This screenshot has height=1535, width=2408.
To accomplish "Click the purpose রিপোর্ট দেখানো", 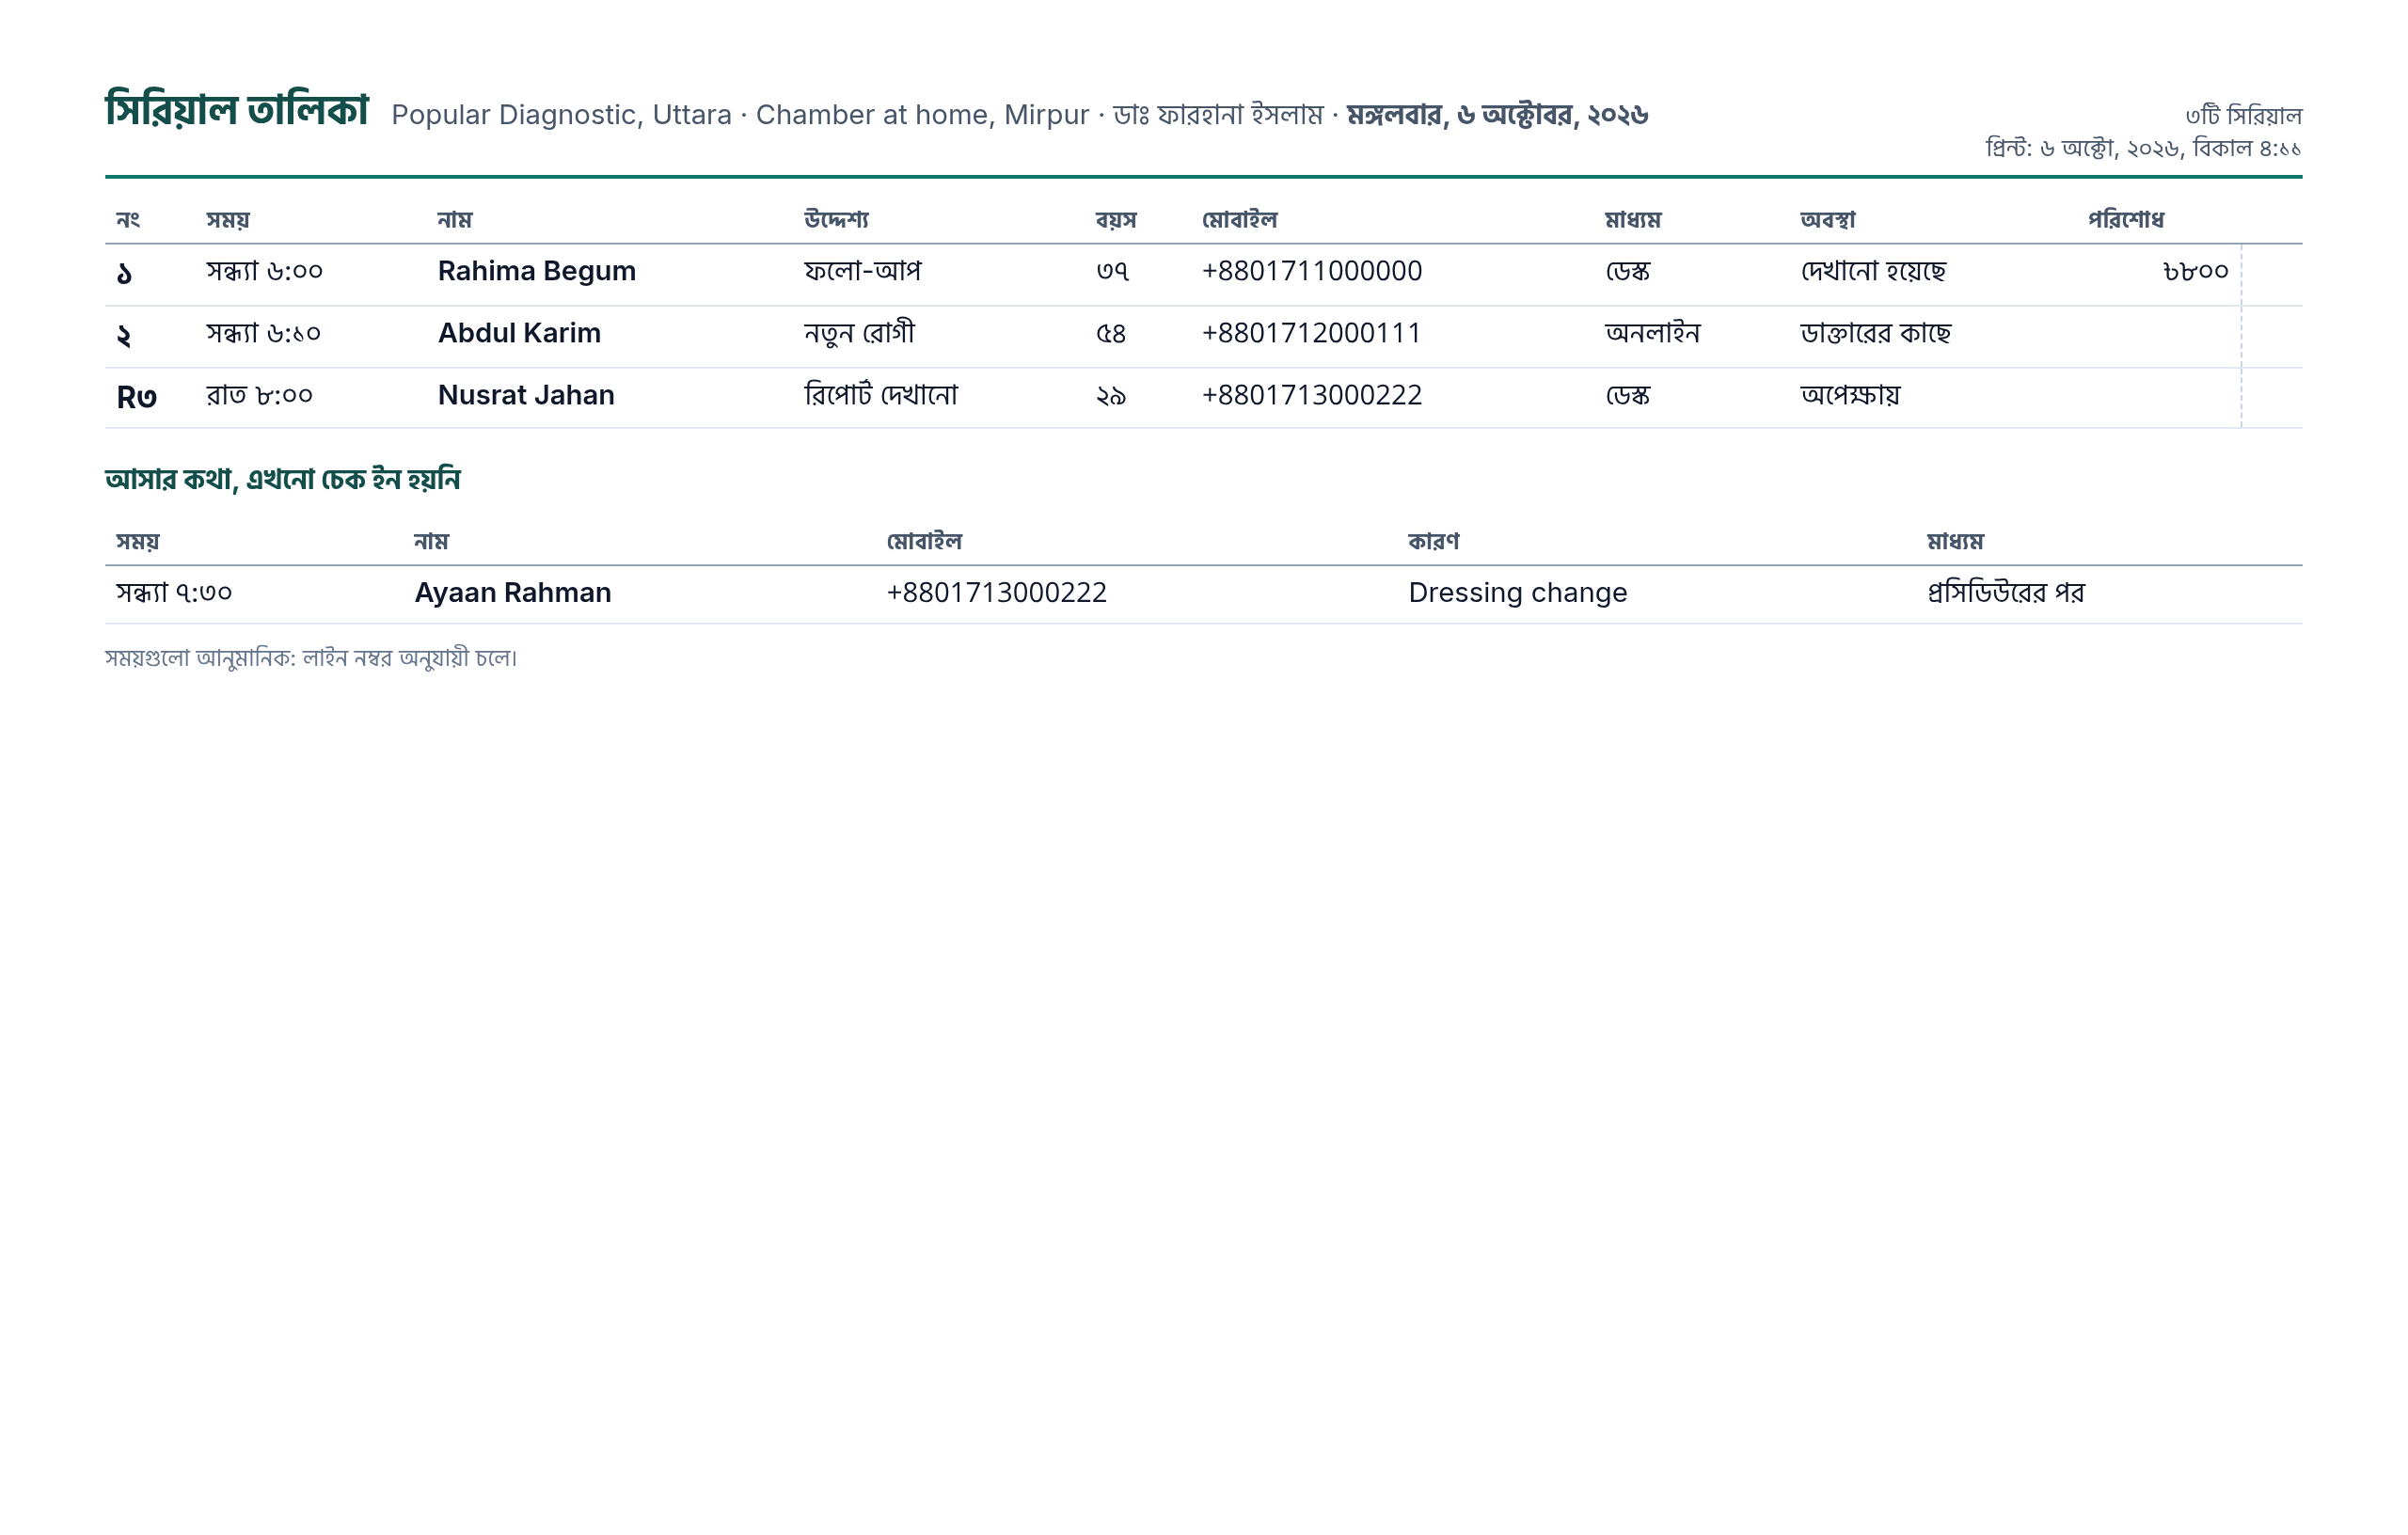I will (x=880, y=395).
